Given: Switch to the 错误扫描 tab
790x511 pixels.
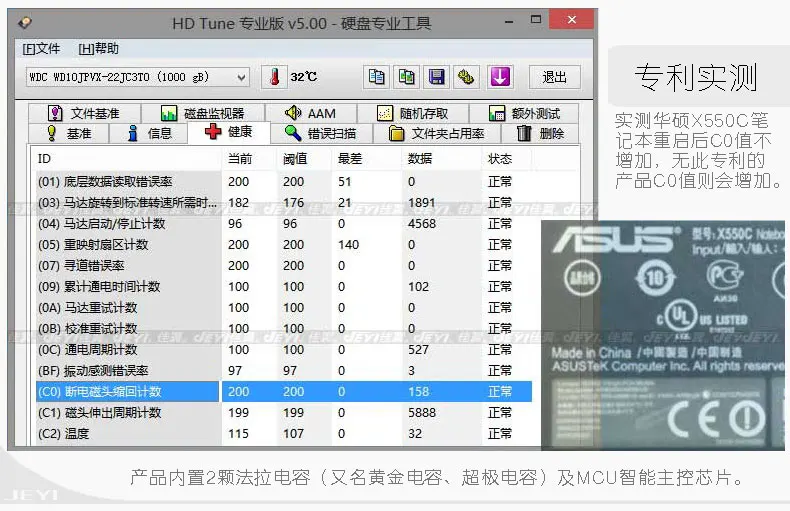Looking at the screenshot, I should click(x=321, y=134).
